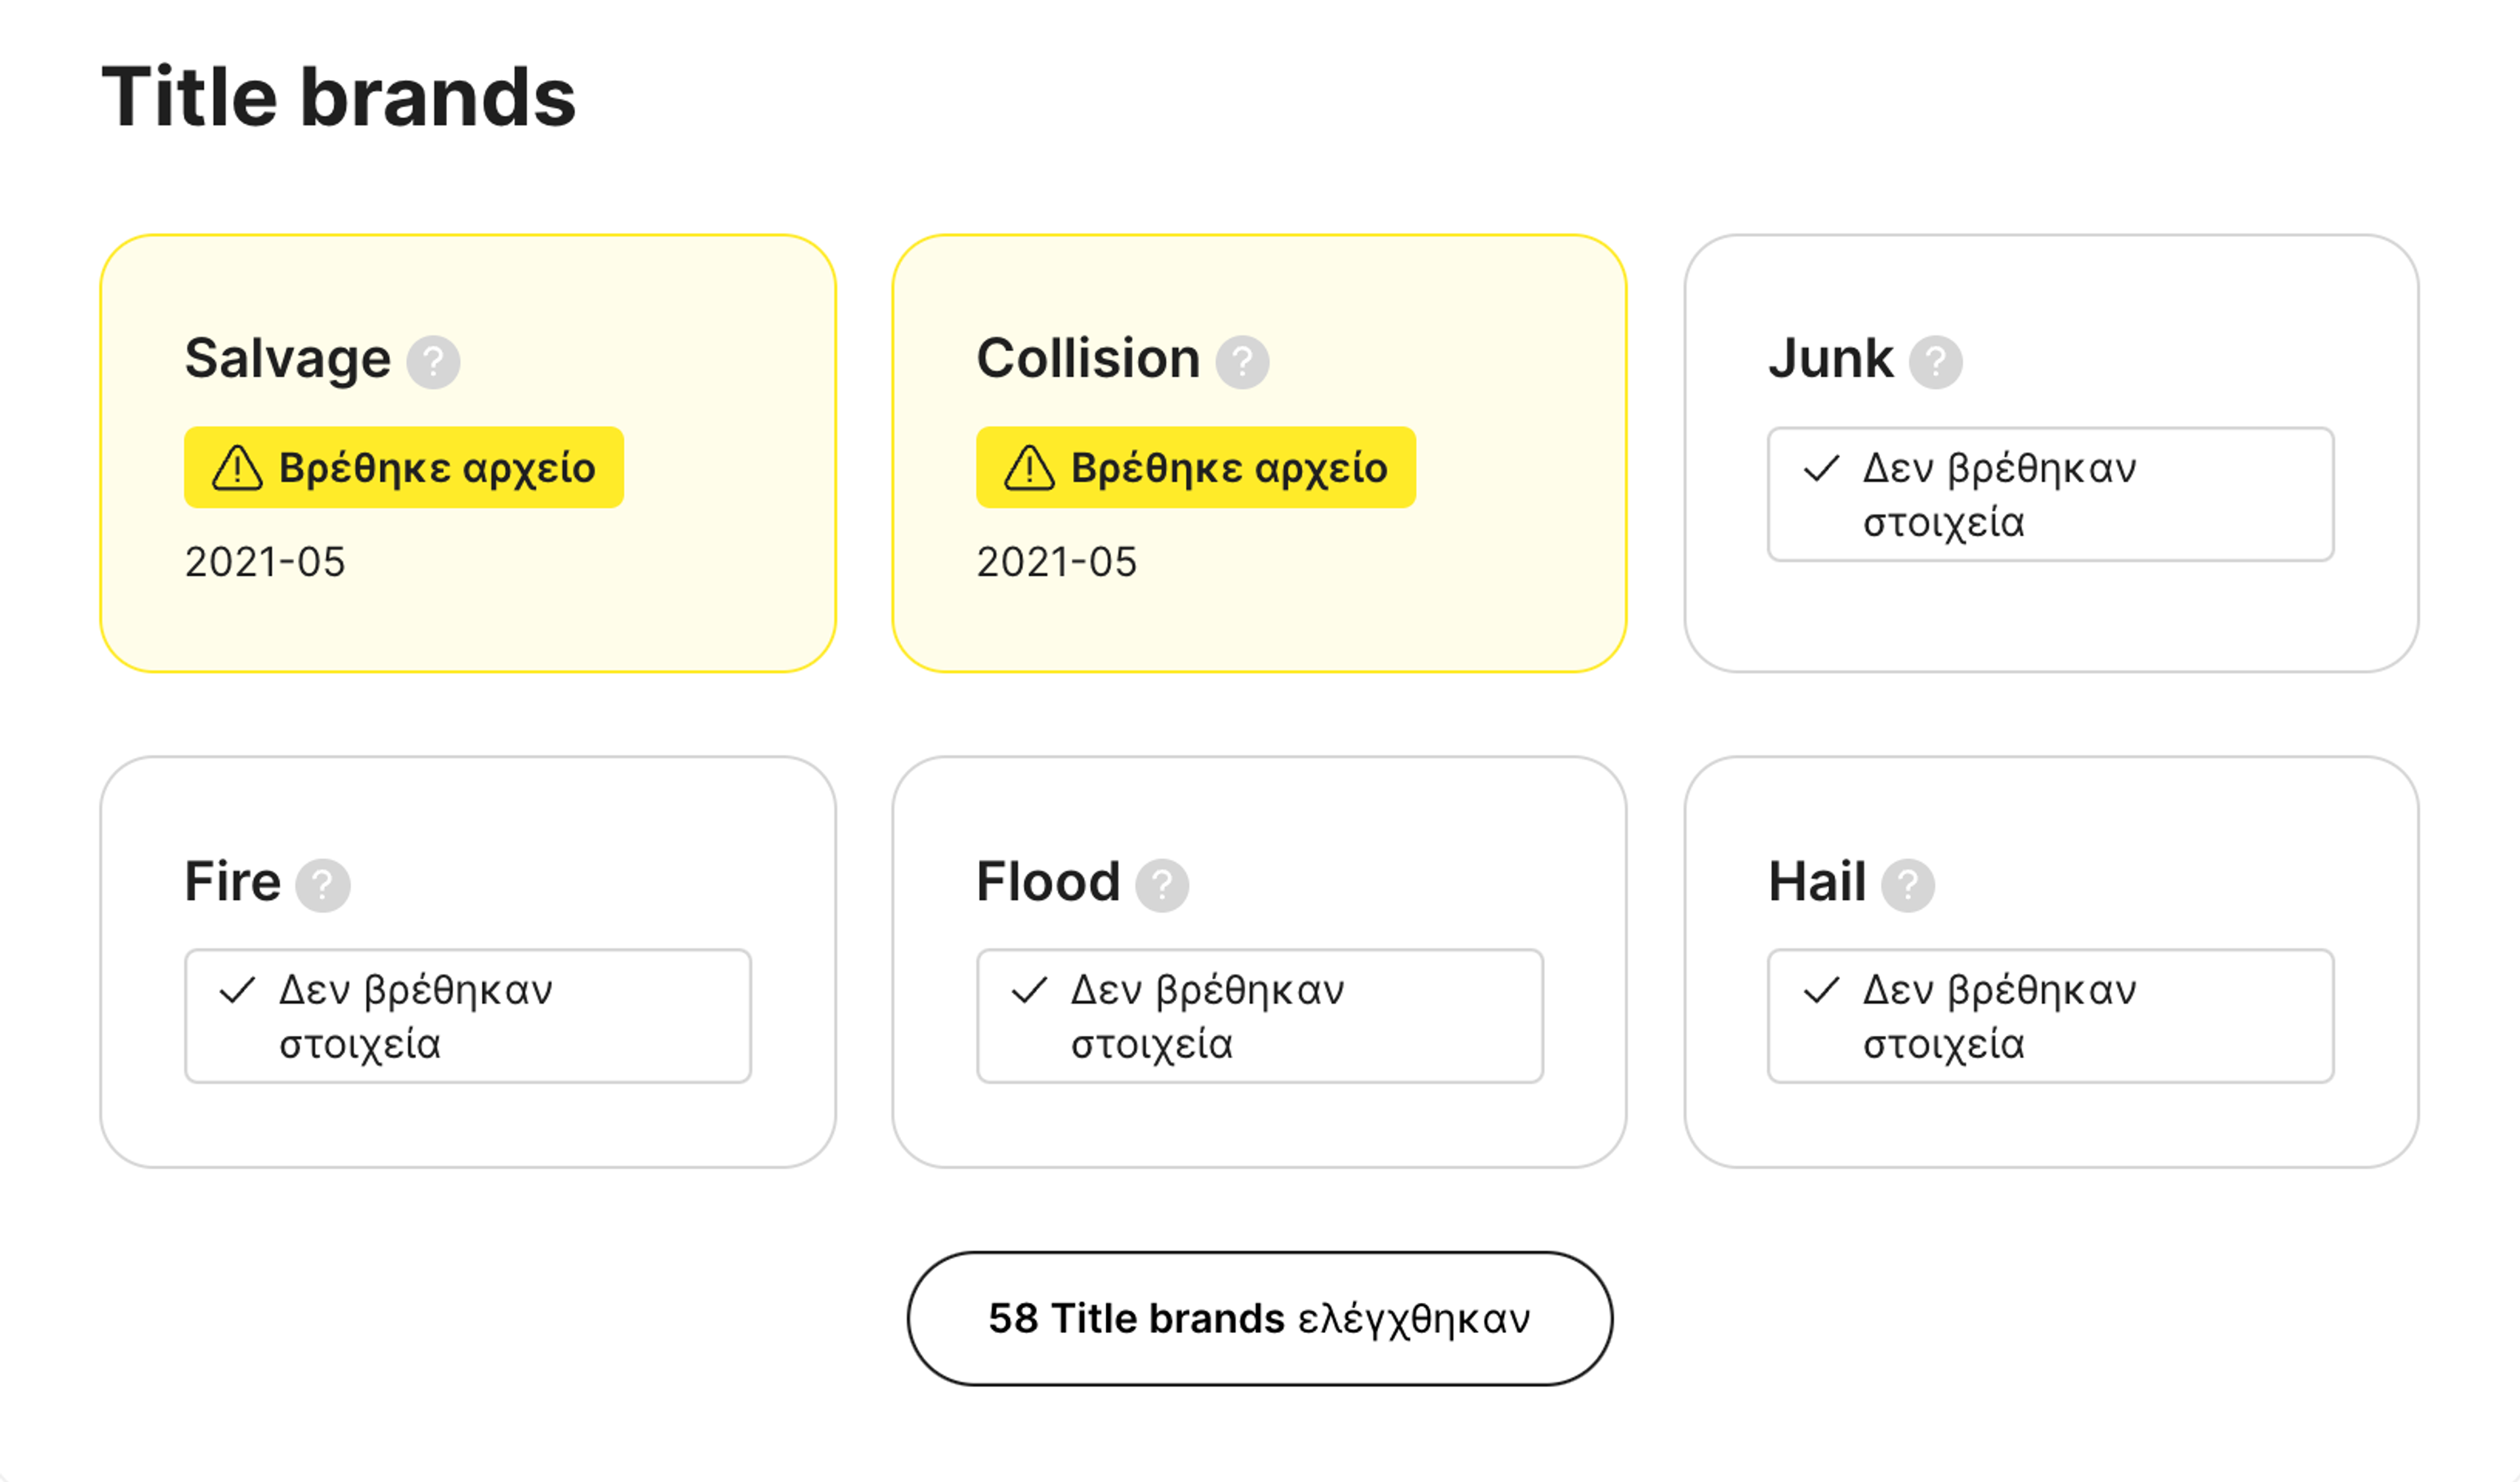Open the Hail help tooltip icon

tap(1907, 884)
